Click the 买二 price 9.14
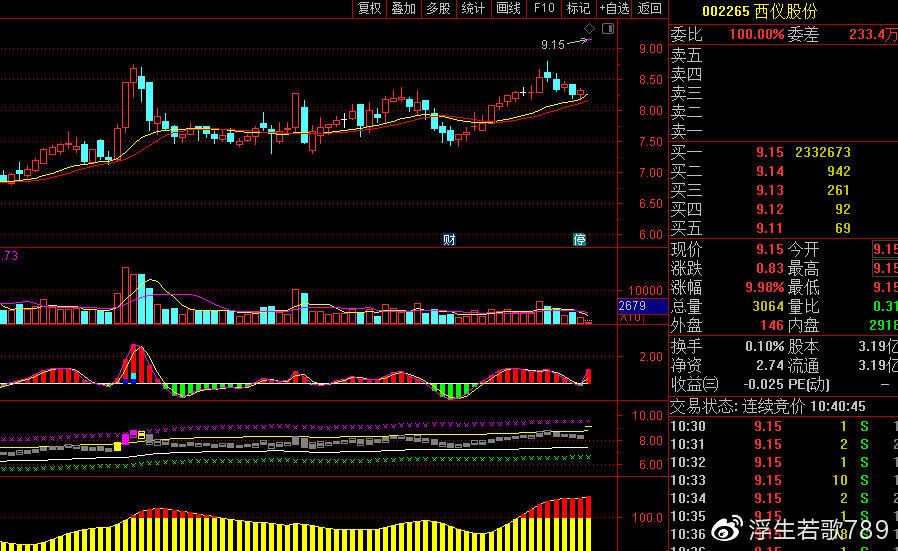The image size is (898, 551). (770, 171)
